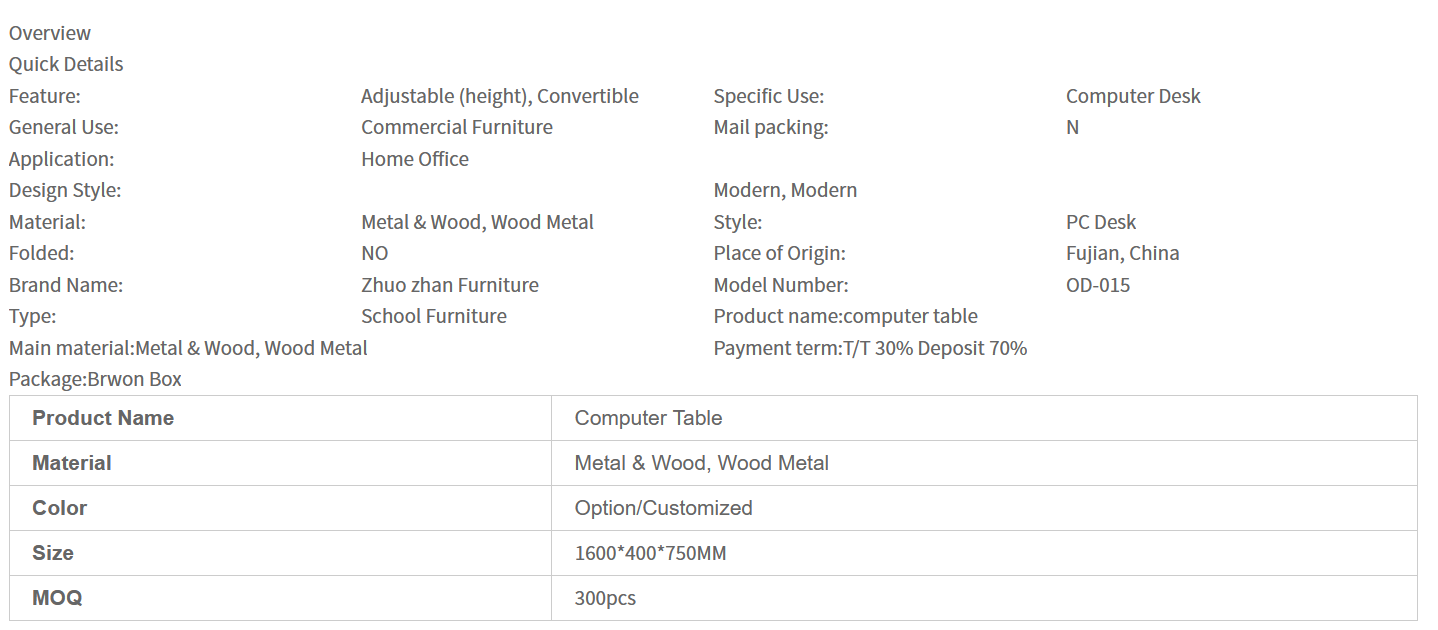This screenshot has height=630, width=1438.
Task: Click Commercial Furniture general use value
Action: point(456,127)
